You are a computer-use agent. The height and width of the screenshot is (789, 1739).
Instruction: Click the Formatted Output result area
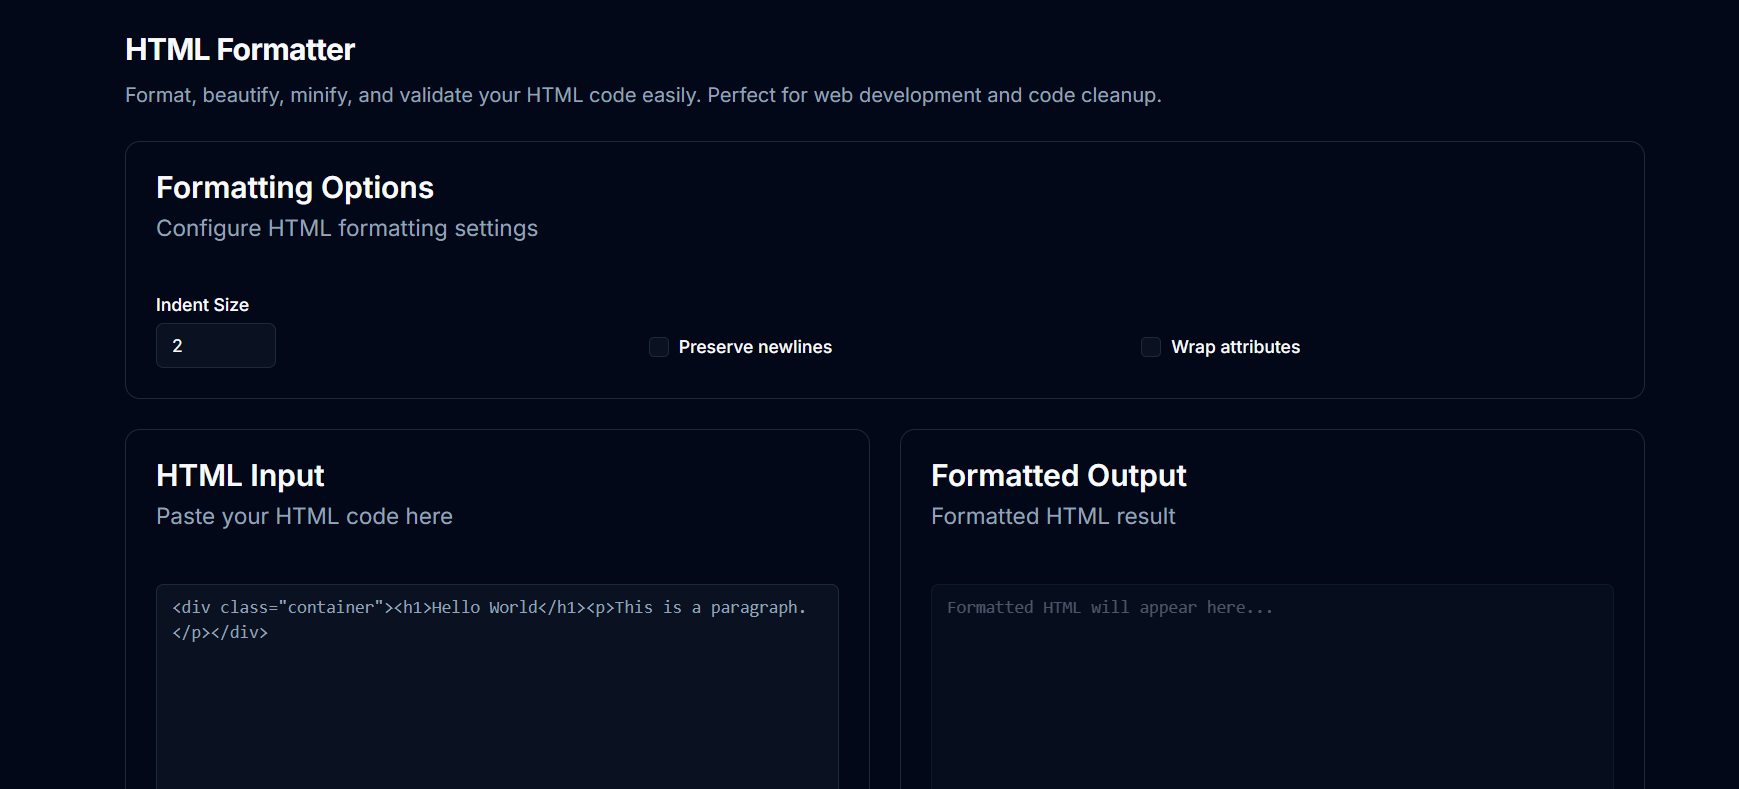(1272, 686)
